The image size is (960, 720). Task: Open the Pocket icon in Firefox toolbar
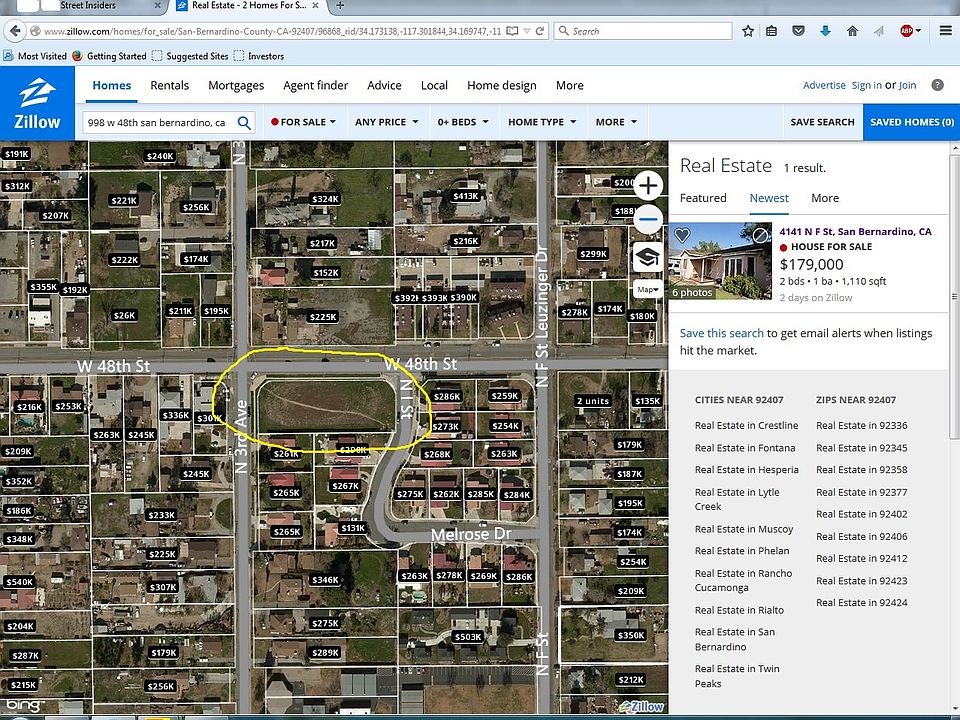point(798,31)
